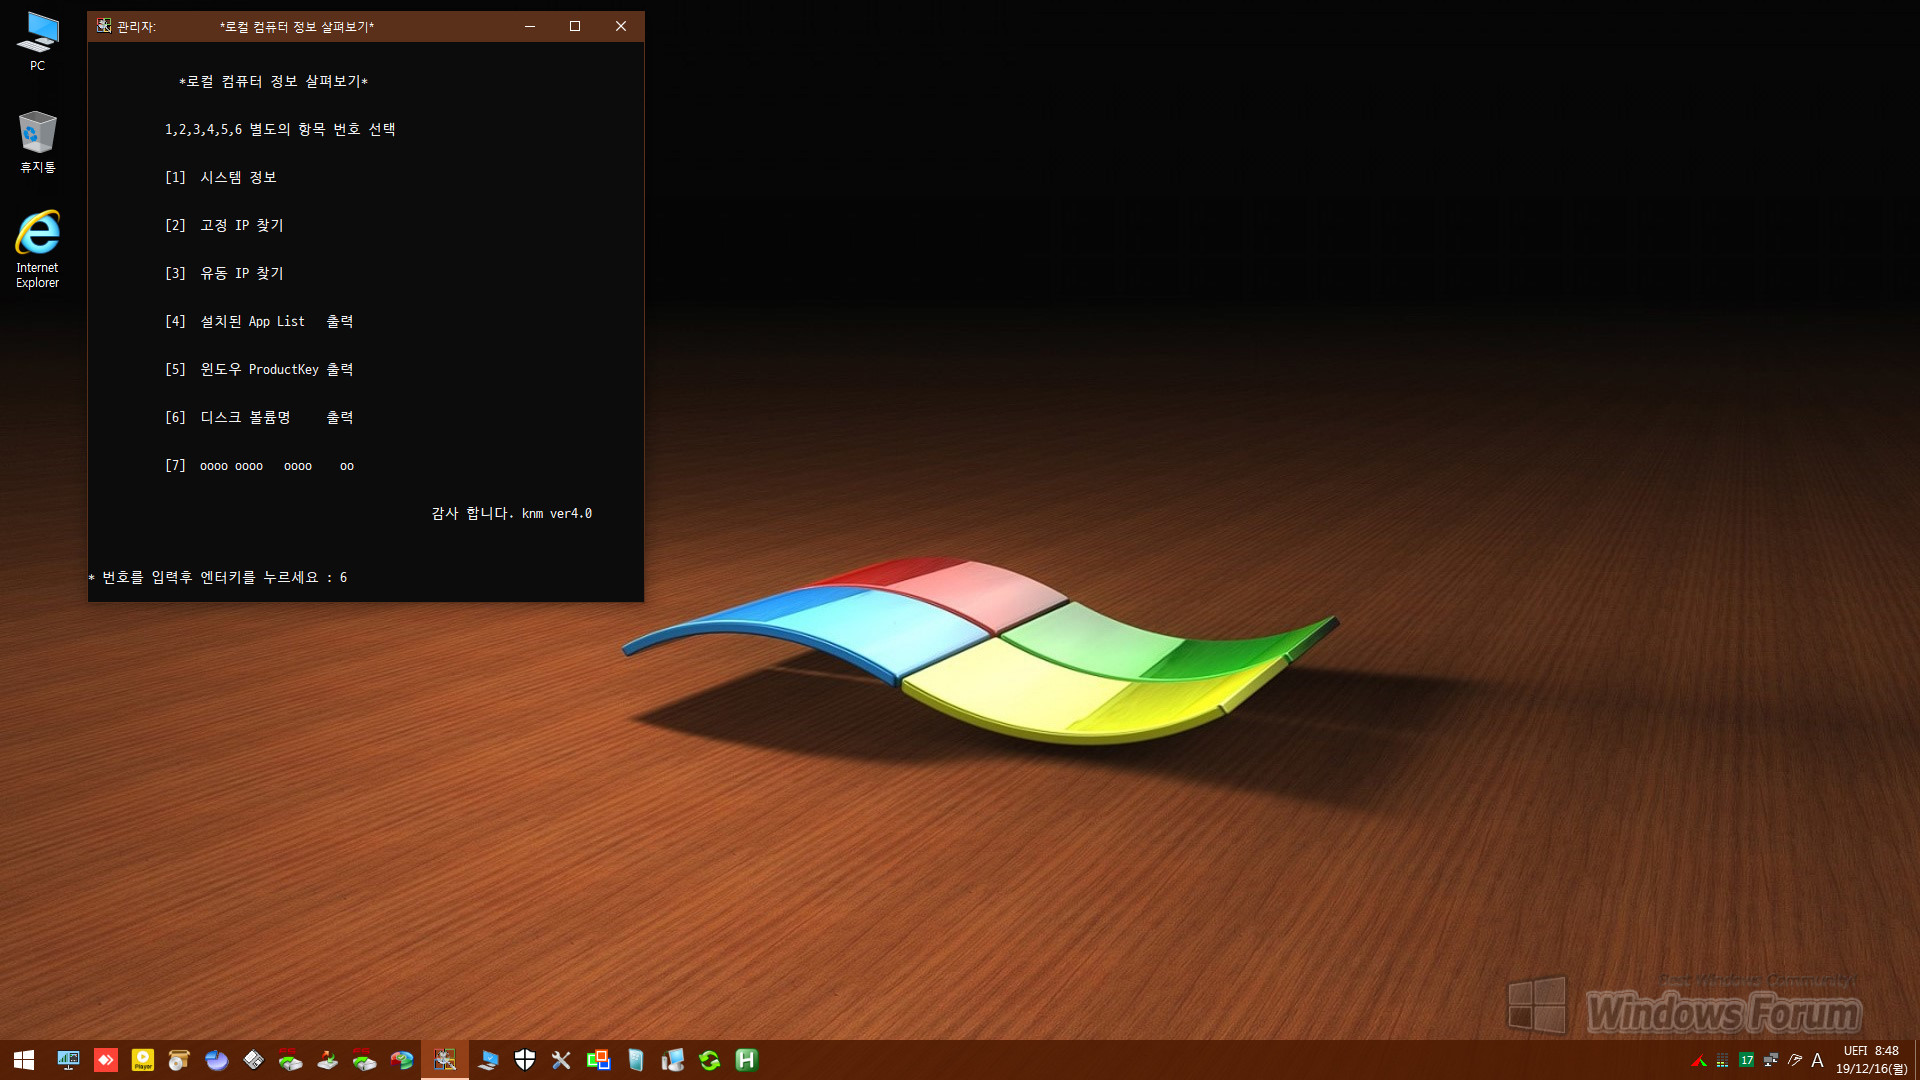This screenshot has height=1080, width=1920.
Task: Click the [1] 시스템 정보 line
Action: (x=221, y=177)
